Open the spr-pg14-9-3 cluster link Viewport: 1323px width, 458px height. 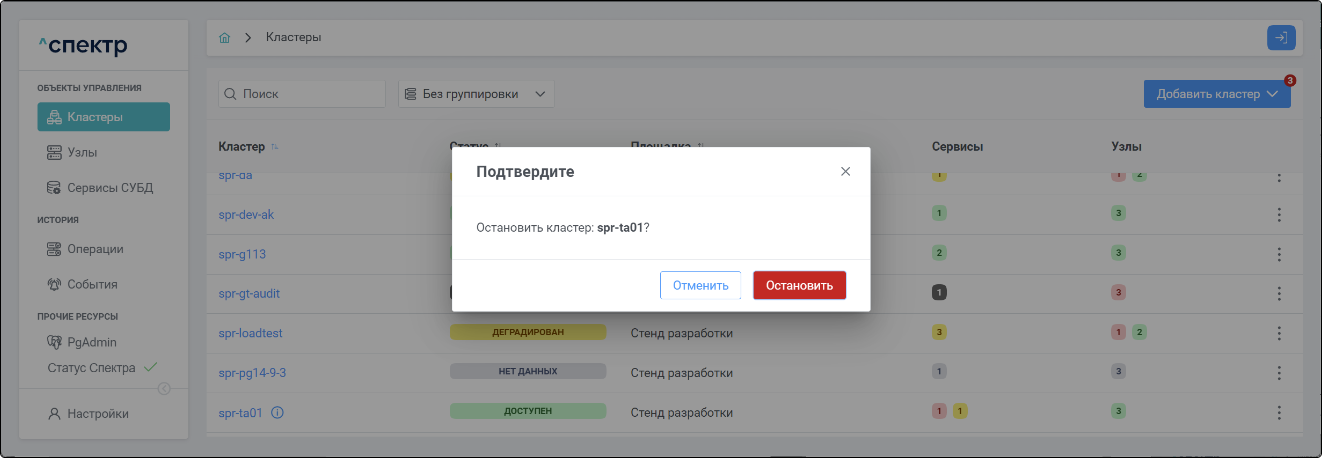pyautogui.click(x=252, y=373)
